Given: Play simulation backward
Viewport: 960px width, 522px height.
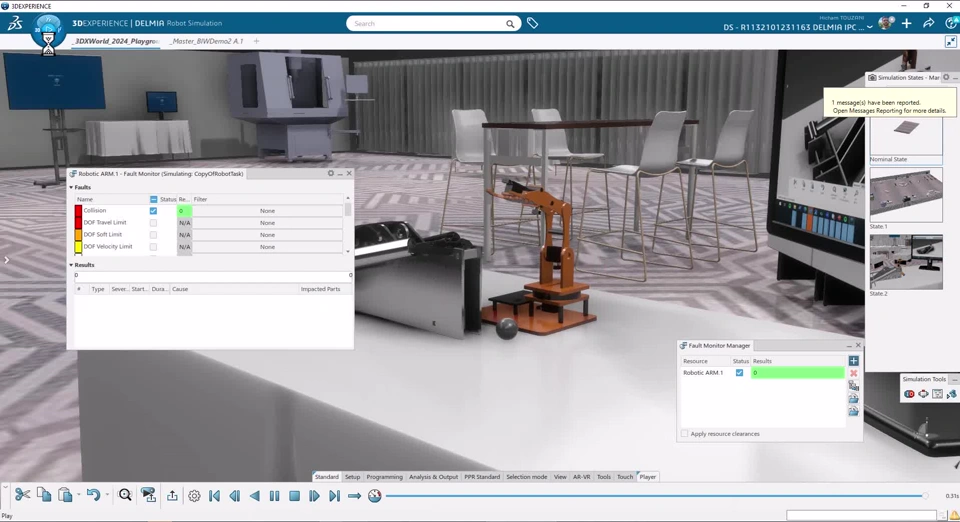Looking at the screenshot, I should point(255,496).
